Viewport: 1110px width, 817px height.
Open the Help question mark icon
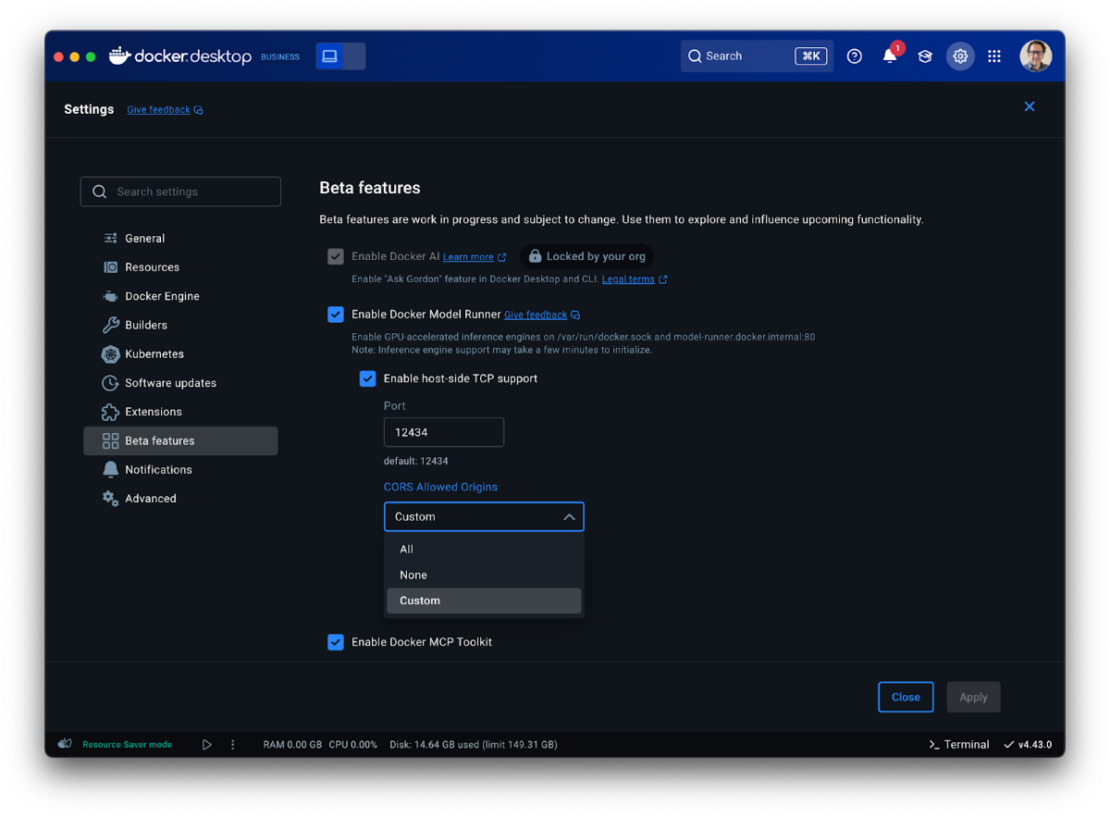click(854, 56)
